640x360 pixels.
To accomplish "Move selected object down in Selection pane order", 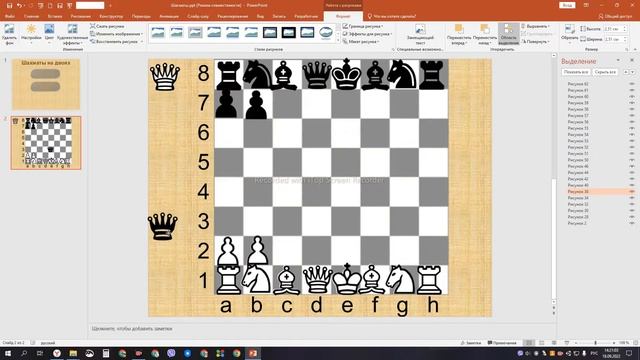I will coord(633,72).
